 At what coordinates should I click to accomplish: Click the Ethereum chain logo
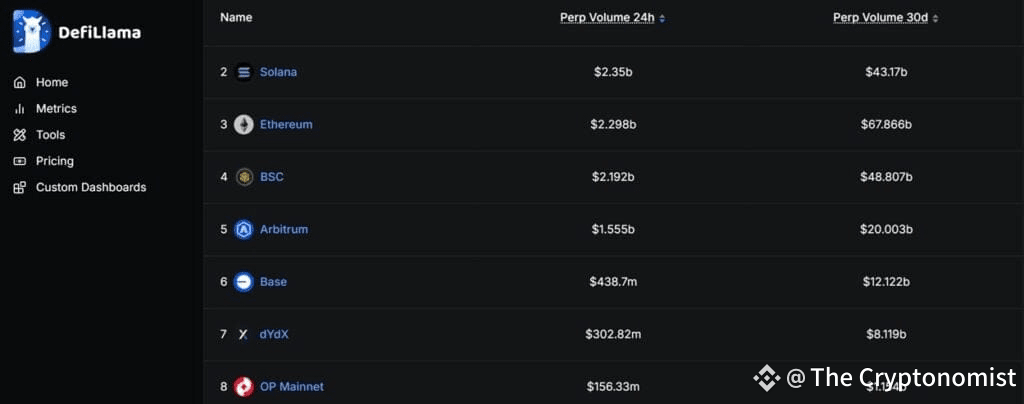pyautogui.click(x=244, y=125)
